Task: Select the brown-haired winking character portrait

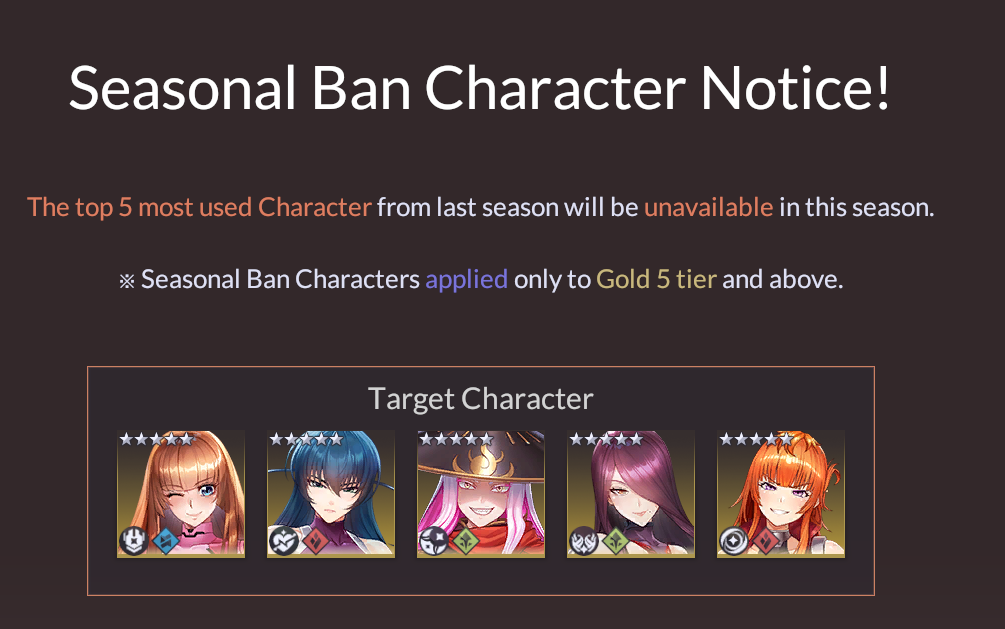Action: (181, 494)
